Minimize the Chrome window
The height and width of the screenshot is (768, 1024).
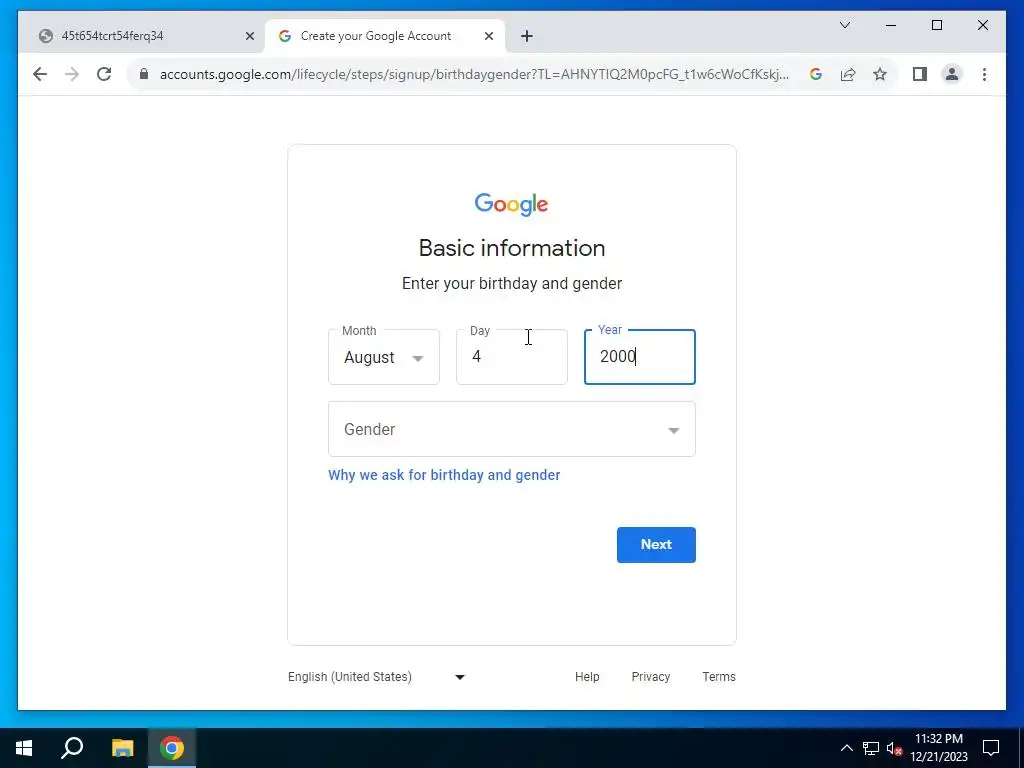(x=891, y=25)
